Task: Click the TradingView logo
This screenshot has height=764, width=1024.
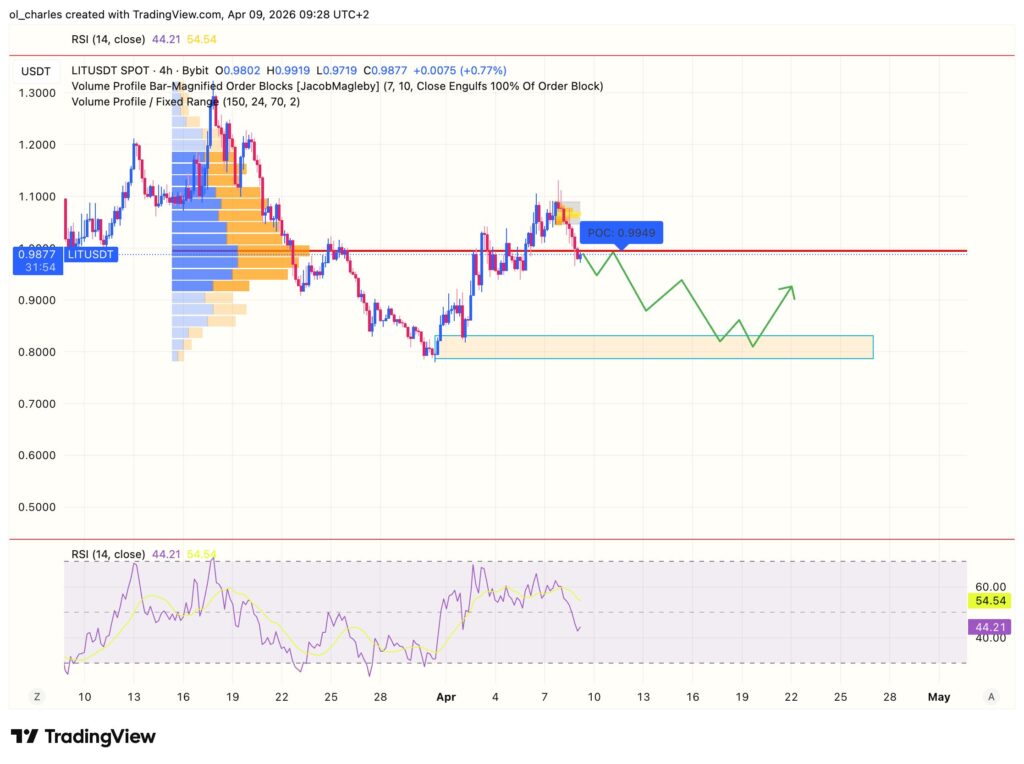Action: point(84,736)
